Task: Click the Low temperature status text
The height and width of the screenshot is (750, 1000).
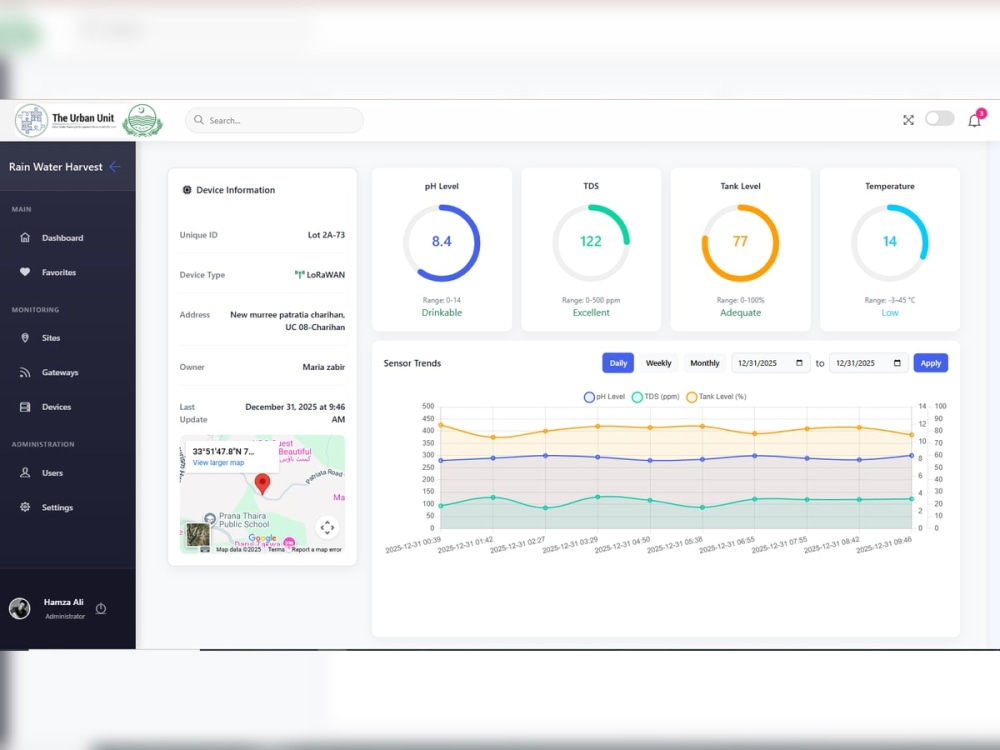Action: [x=890, y=312]
